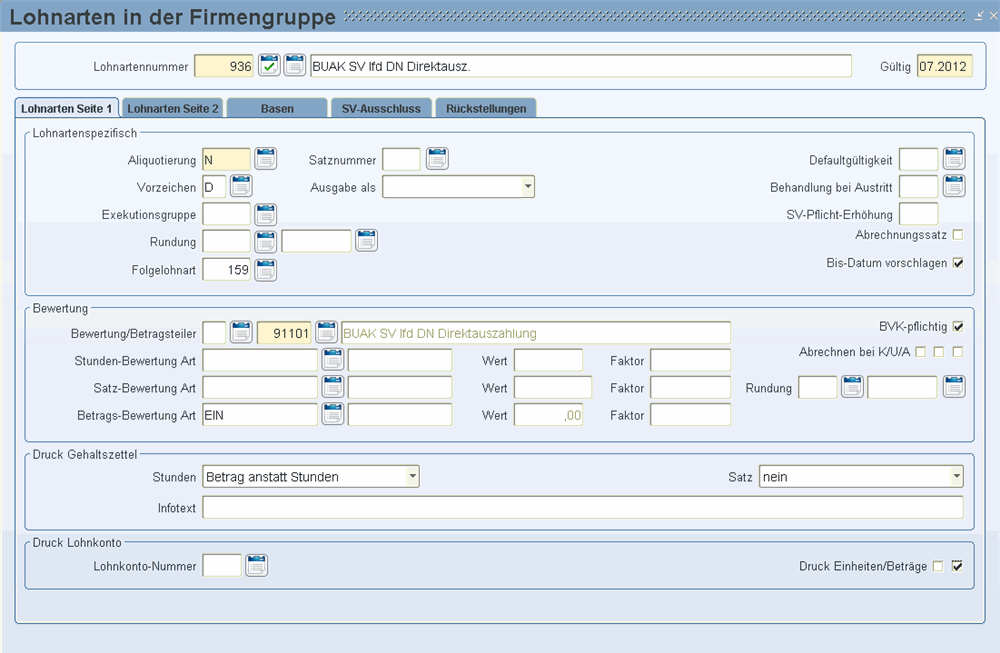
Task: Open the Basen tab
Action: 277,108
